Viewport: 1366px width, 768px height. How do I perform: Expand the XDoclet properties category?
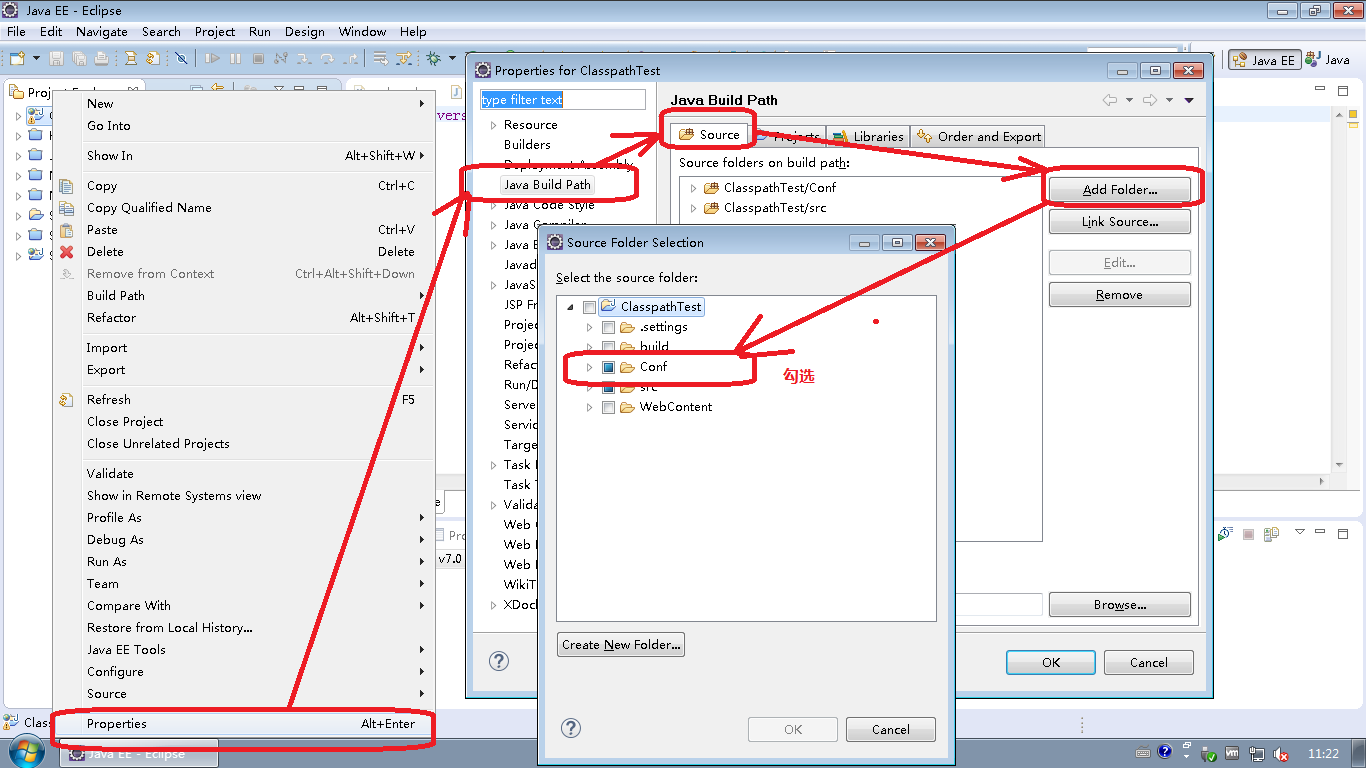point(493,605)
